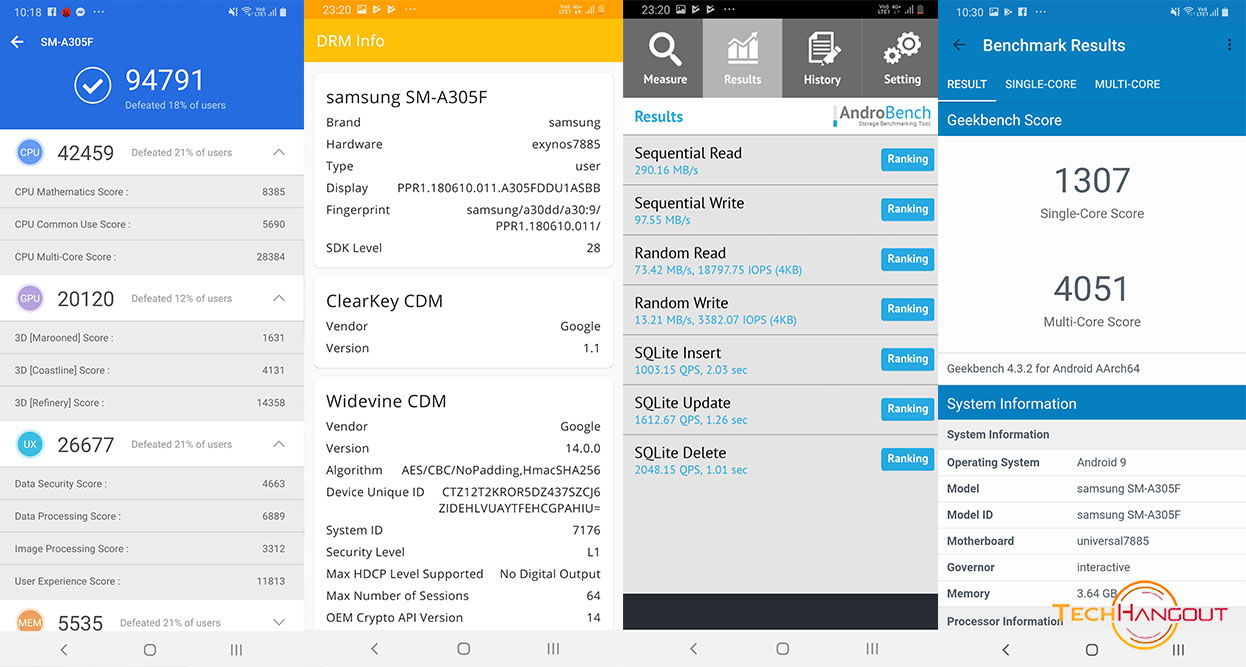Tap Ranking button for SQLite Update

click(x=908, y=409)
